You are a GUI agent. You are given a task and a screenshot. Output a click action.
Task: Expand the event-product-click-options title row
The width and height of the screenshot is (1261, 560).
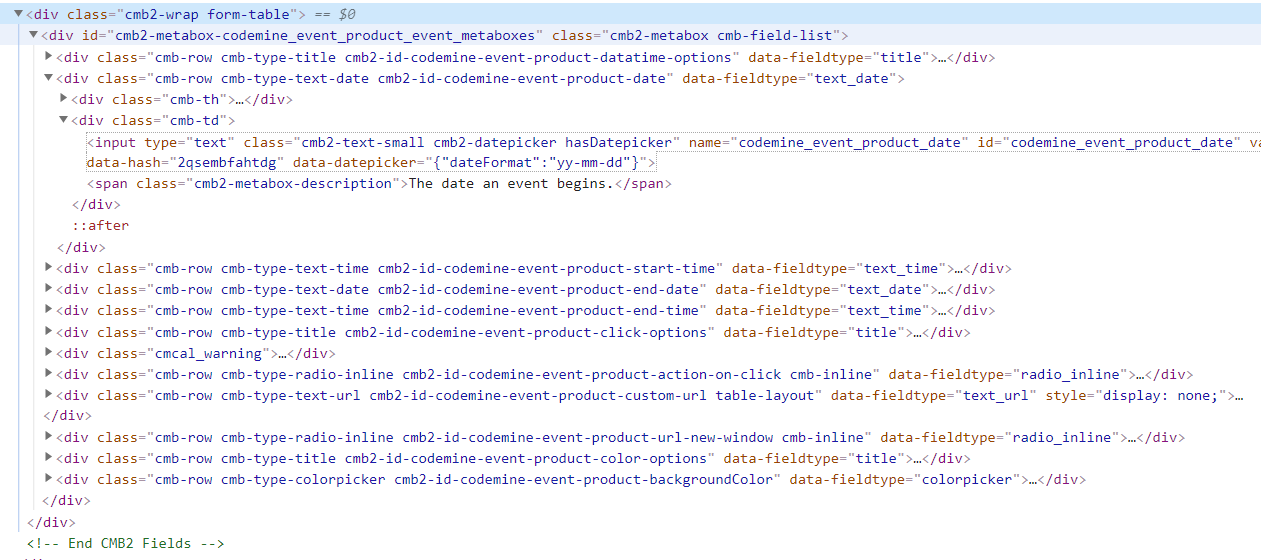point(49,332)
